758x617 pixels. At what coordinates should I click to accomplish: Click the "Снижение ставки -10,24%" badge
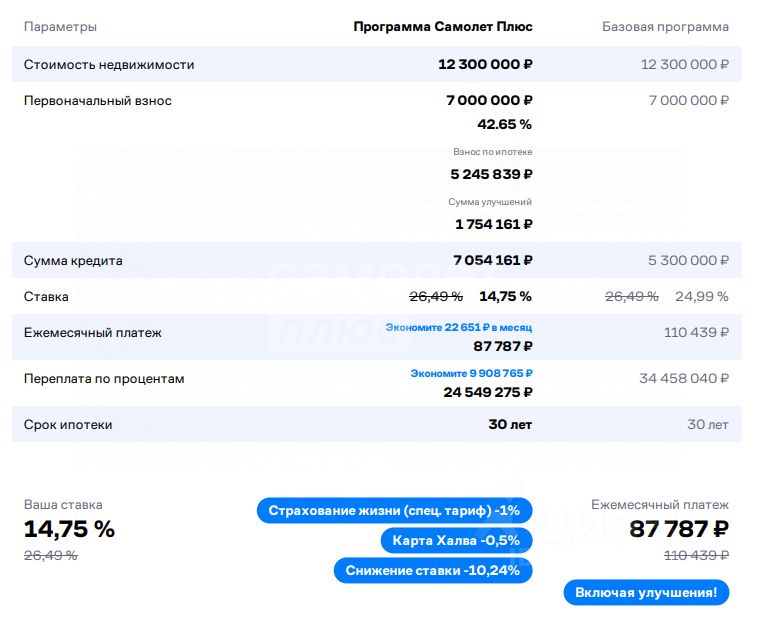[x=433, y=571]
